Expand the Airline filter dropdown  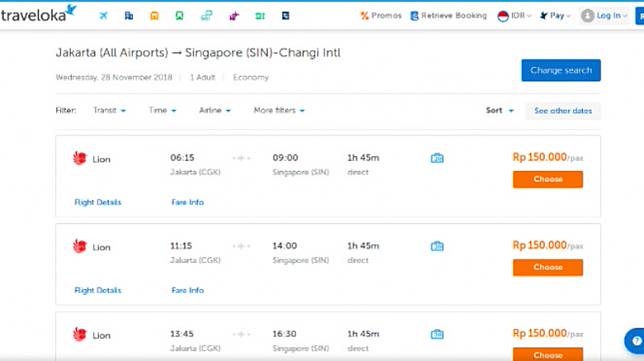(214, 110)
